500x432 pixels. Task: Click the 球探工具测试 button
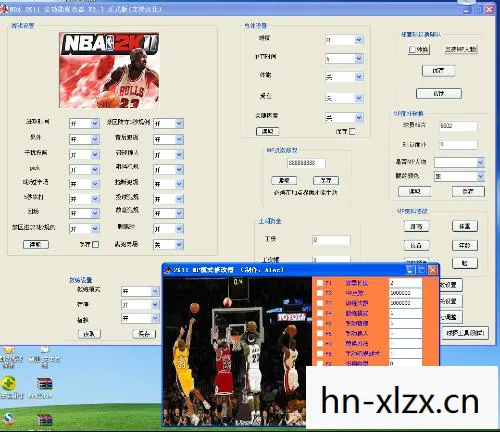pos(465,333)
